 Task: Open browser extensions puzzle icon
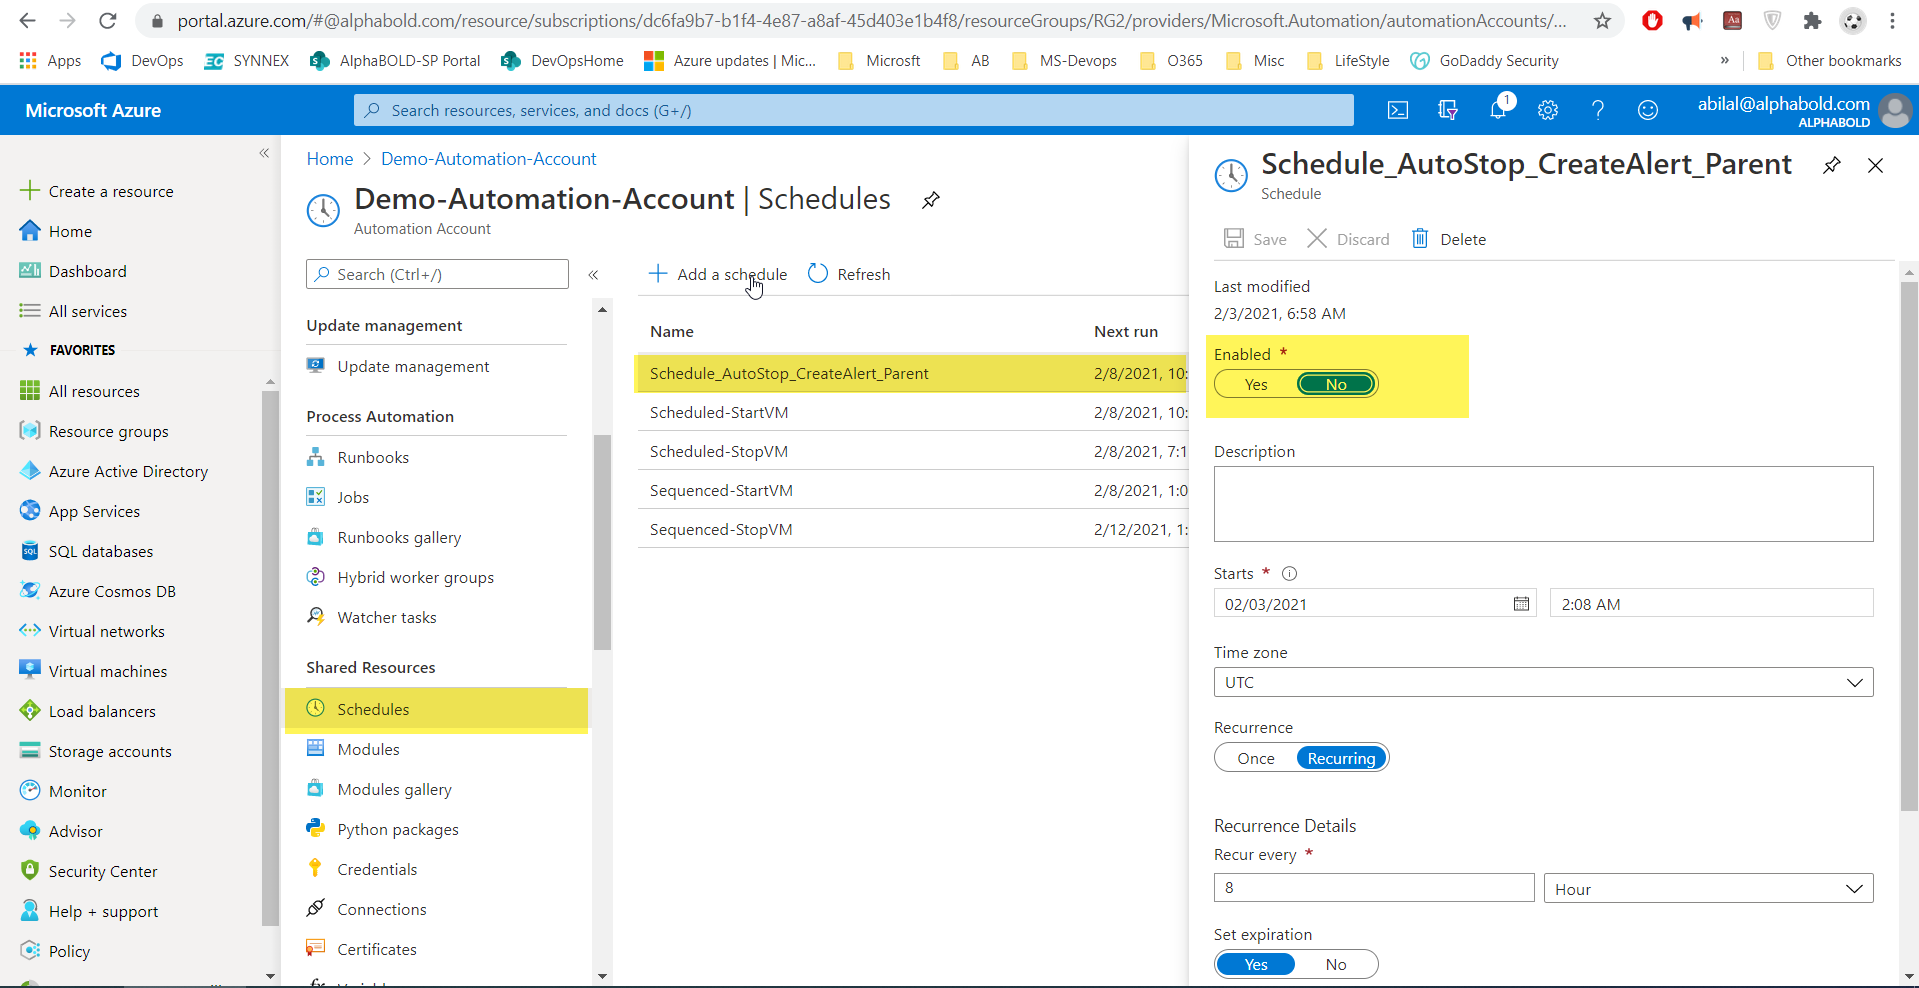pos(1812,20)
